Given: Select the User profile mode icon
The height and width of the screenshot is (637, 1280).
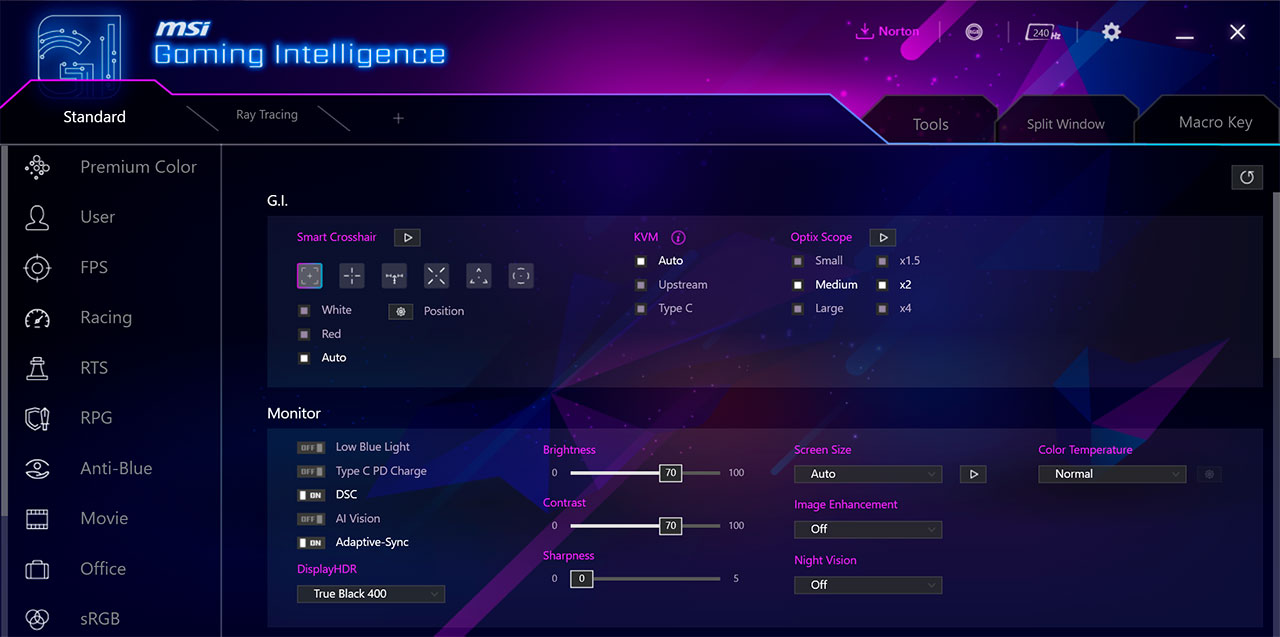Looking at the screenshot, I should (x=37, y=217).
